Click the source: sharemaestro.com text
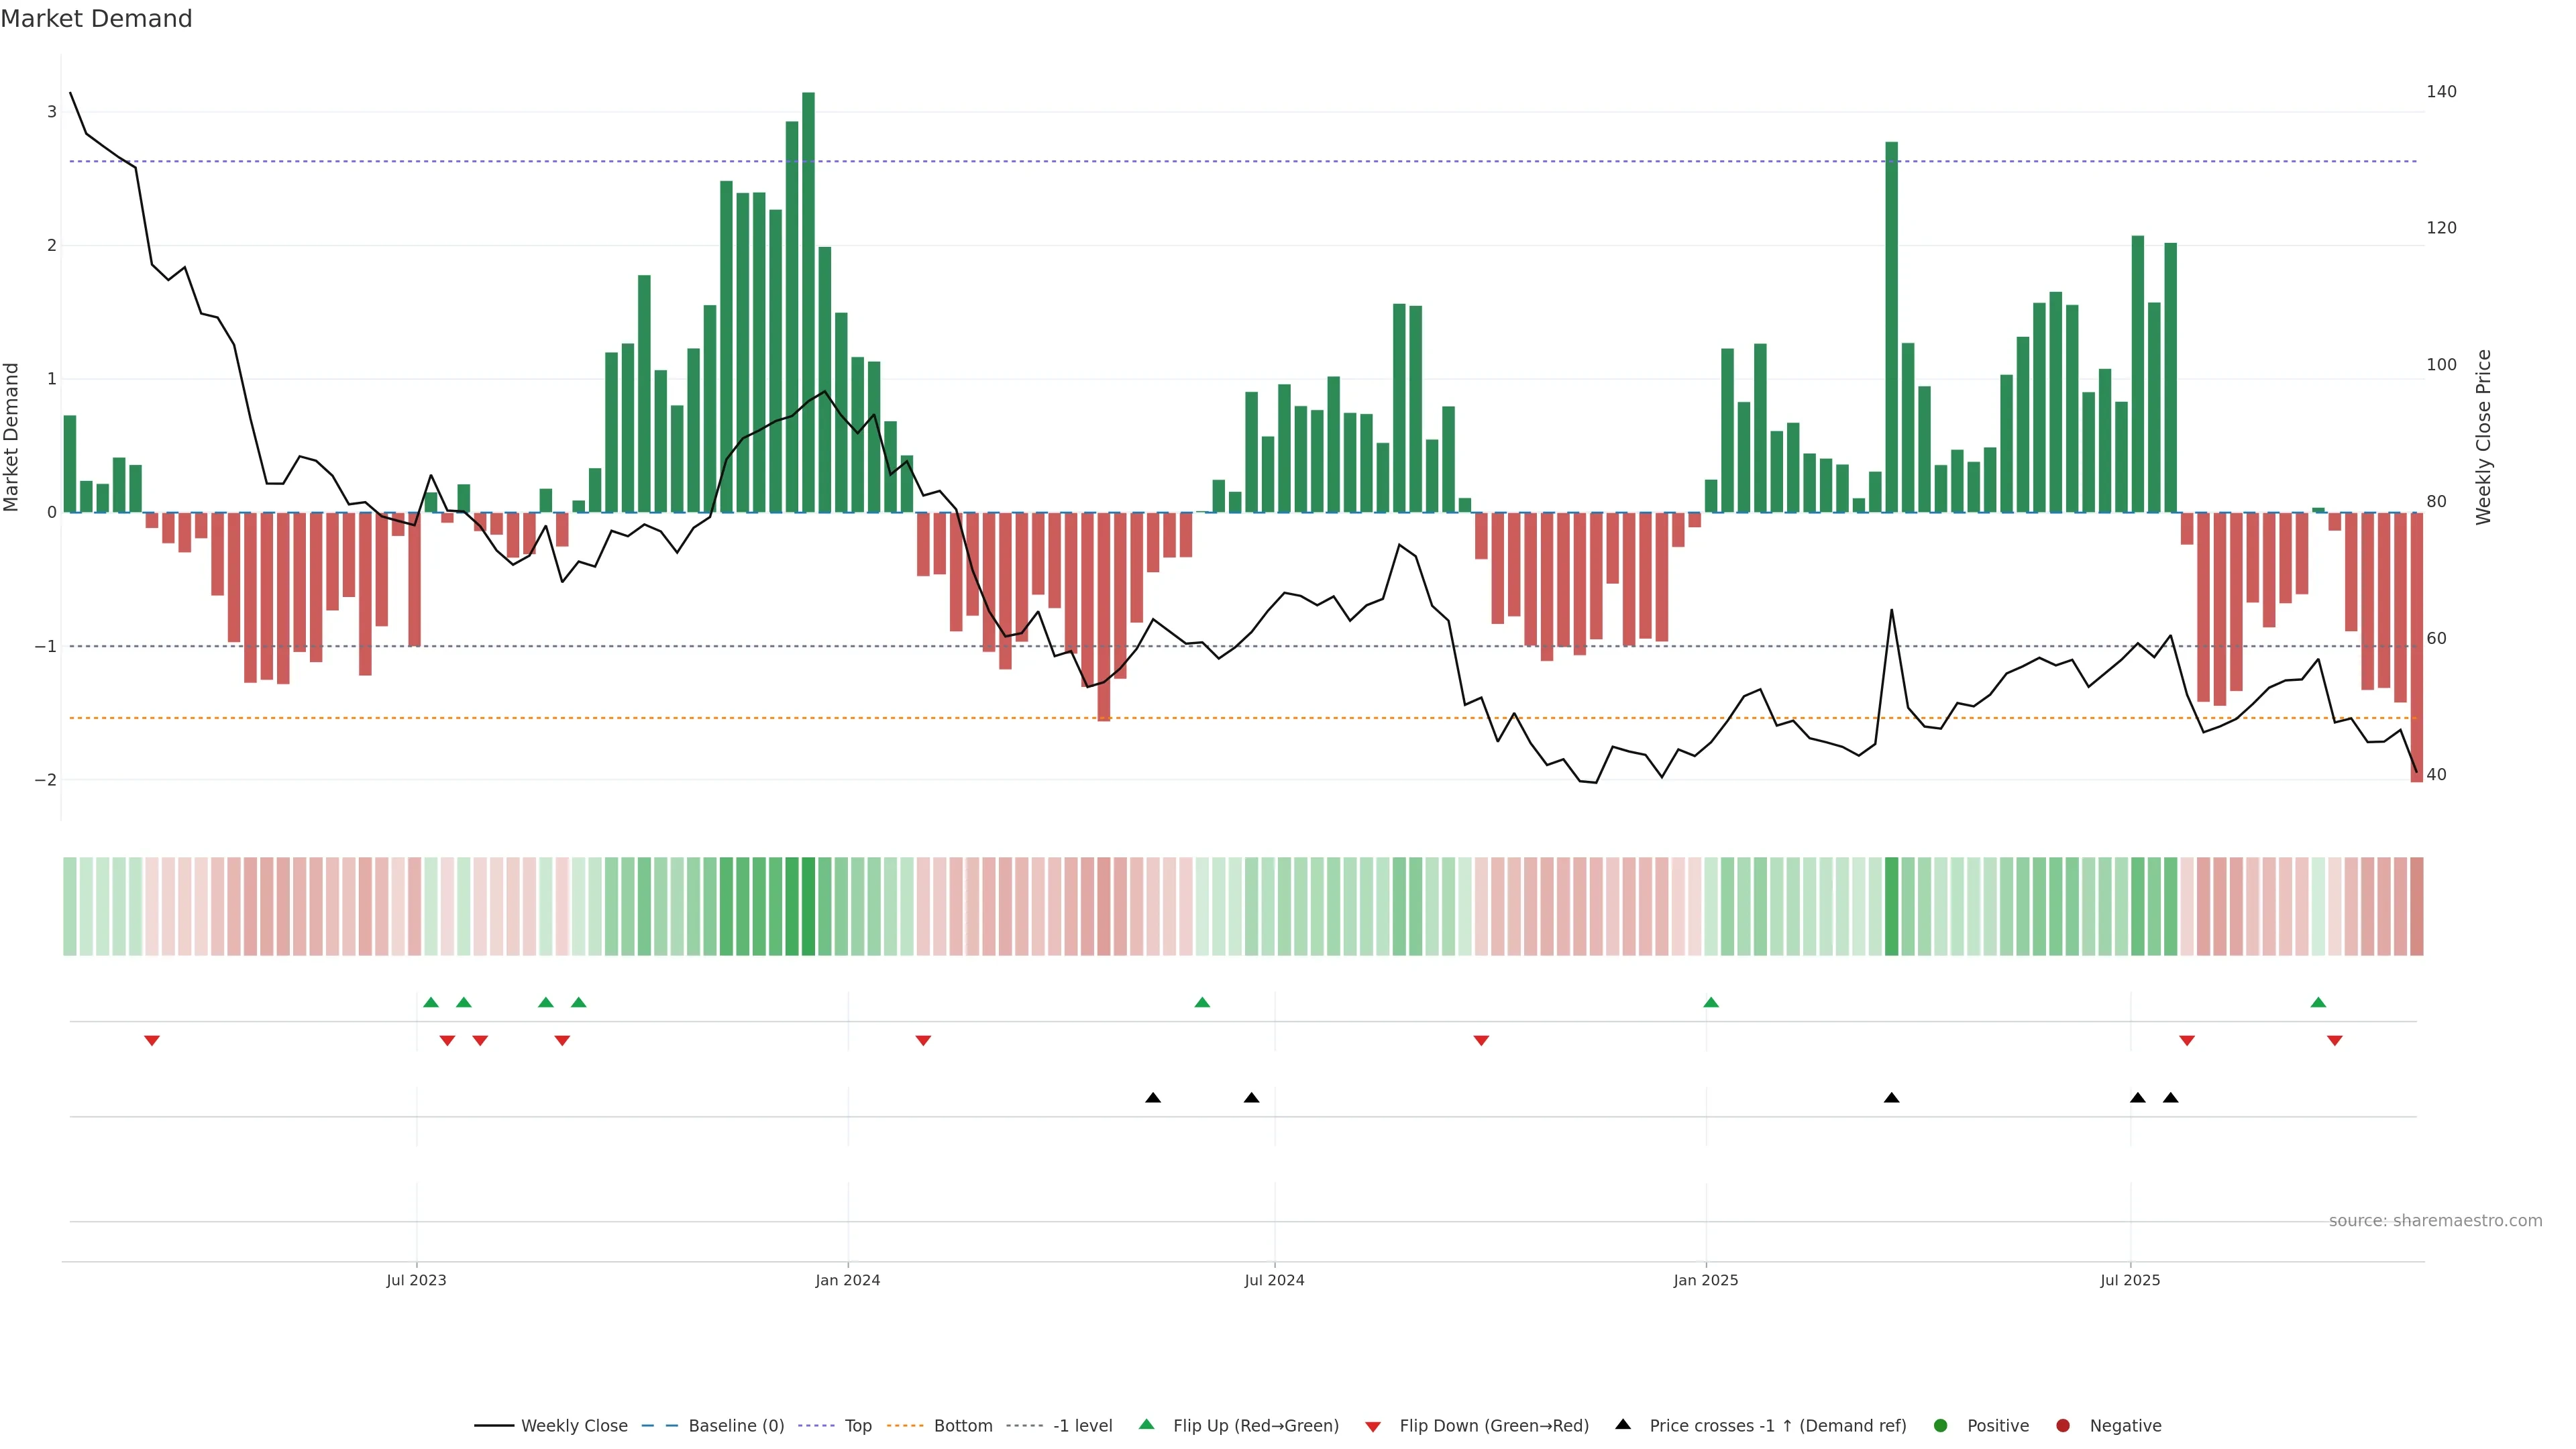The height and width of the screenshot is (1449, 2576). (2435, 1220)
